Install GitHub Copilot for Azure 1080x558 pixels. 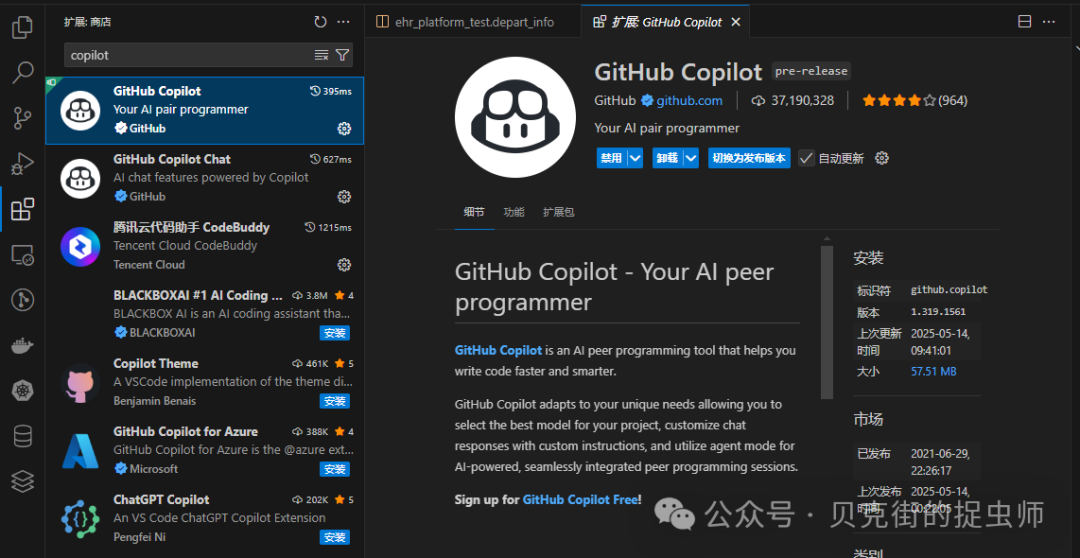pyautogui.click(x=335, y=469)
